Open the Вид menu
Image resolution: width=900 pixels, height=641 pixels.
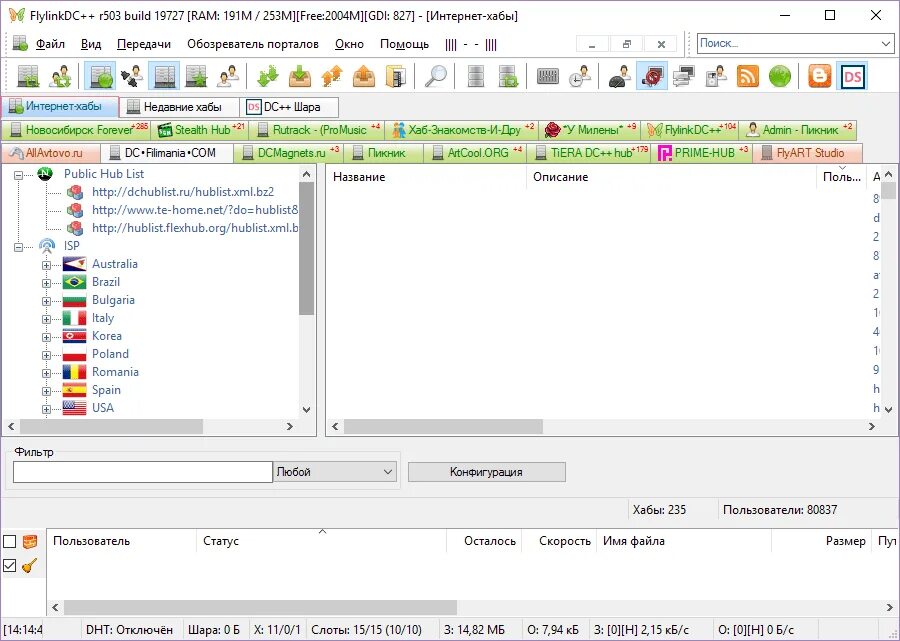(91, 44)
